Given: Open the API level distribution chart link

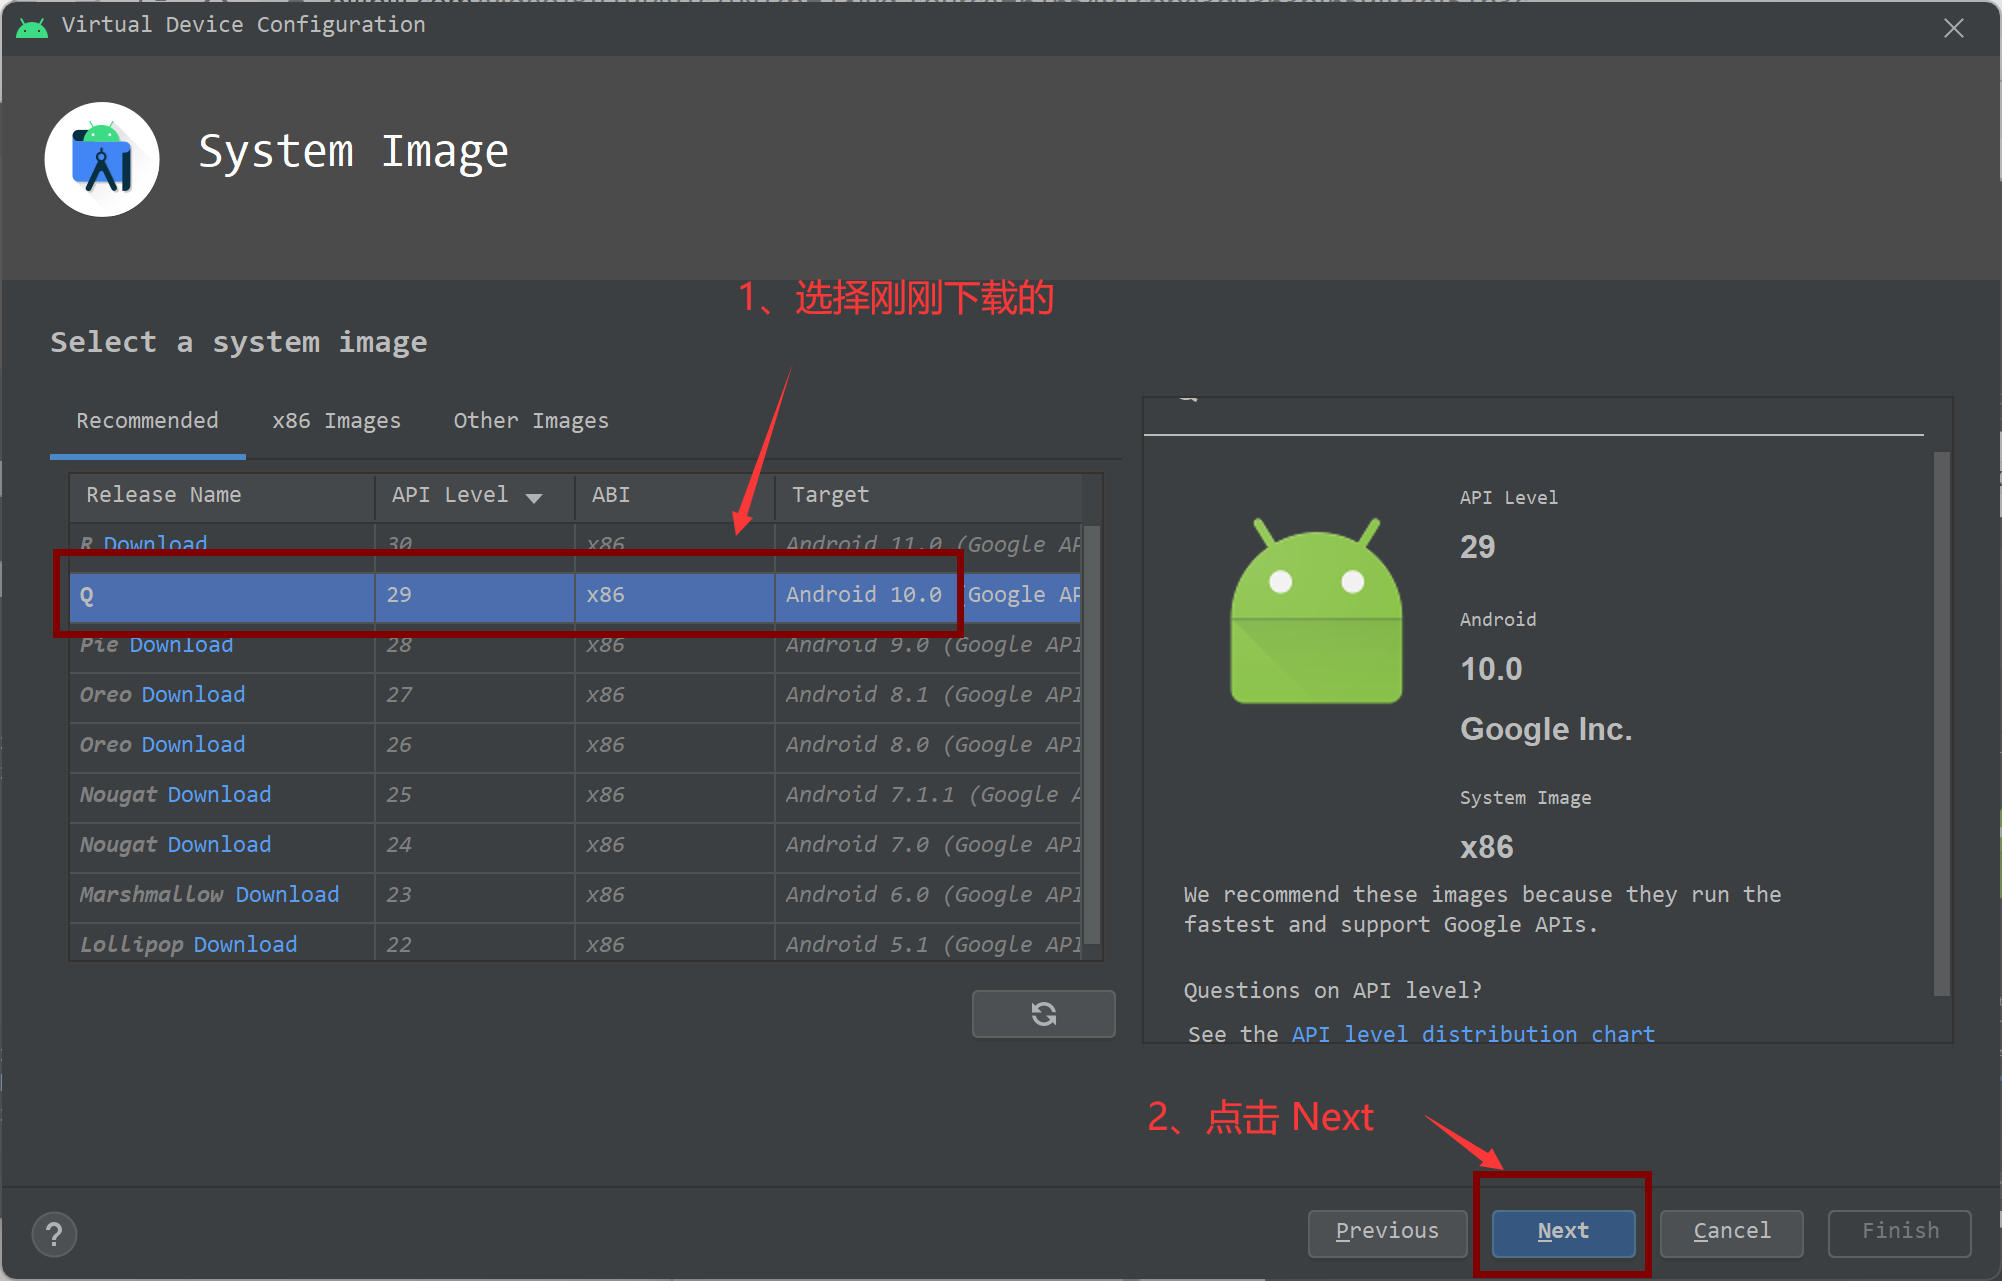Looking at the screenshot, I should 1473,1034.
